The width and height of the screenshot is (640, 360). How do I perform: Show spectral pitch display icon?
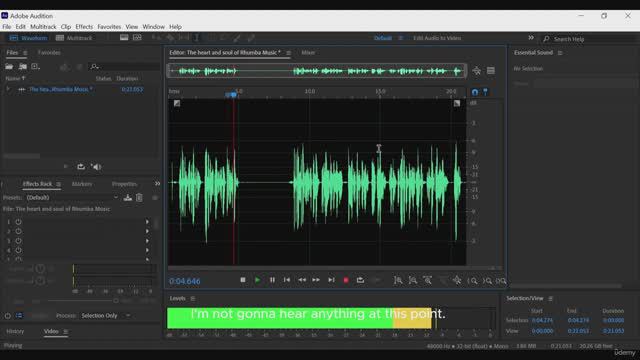(x=138, y=38)
